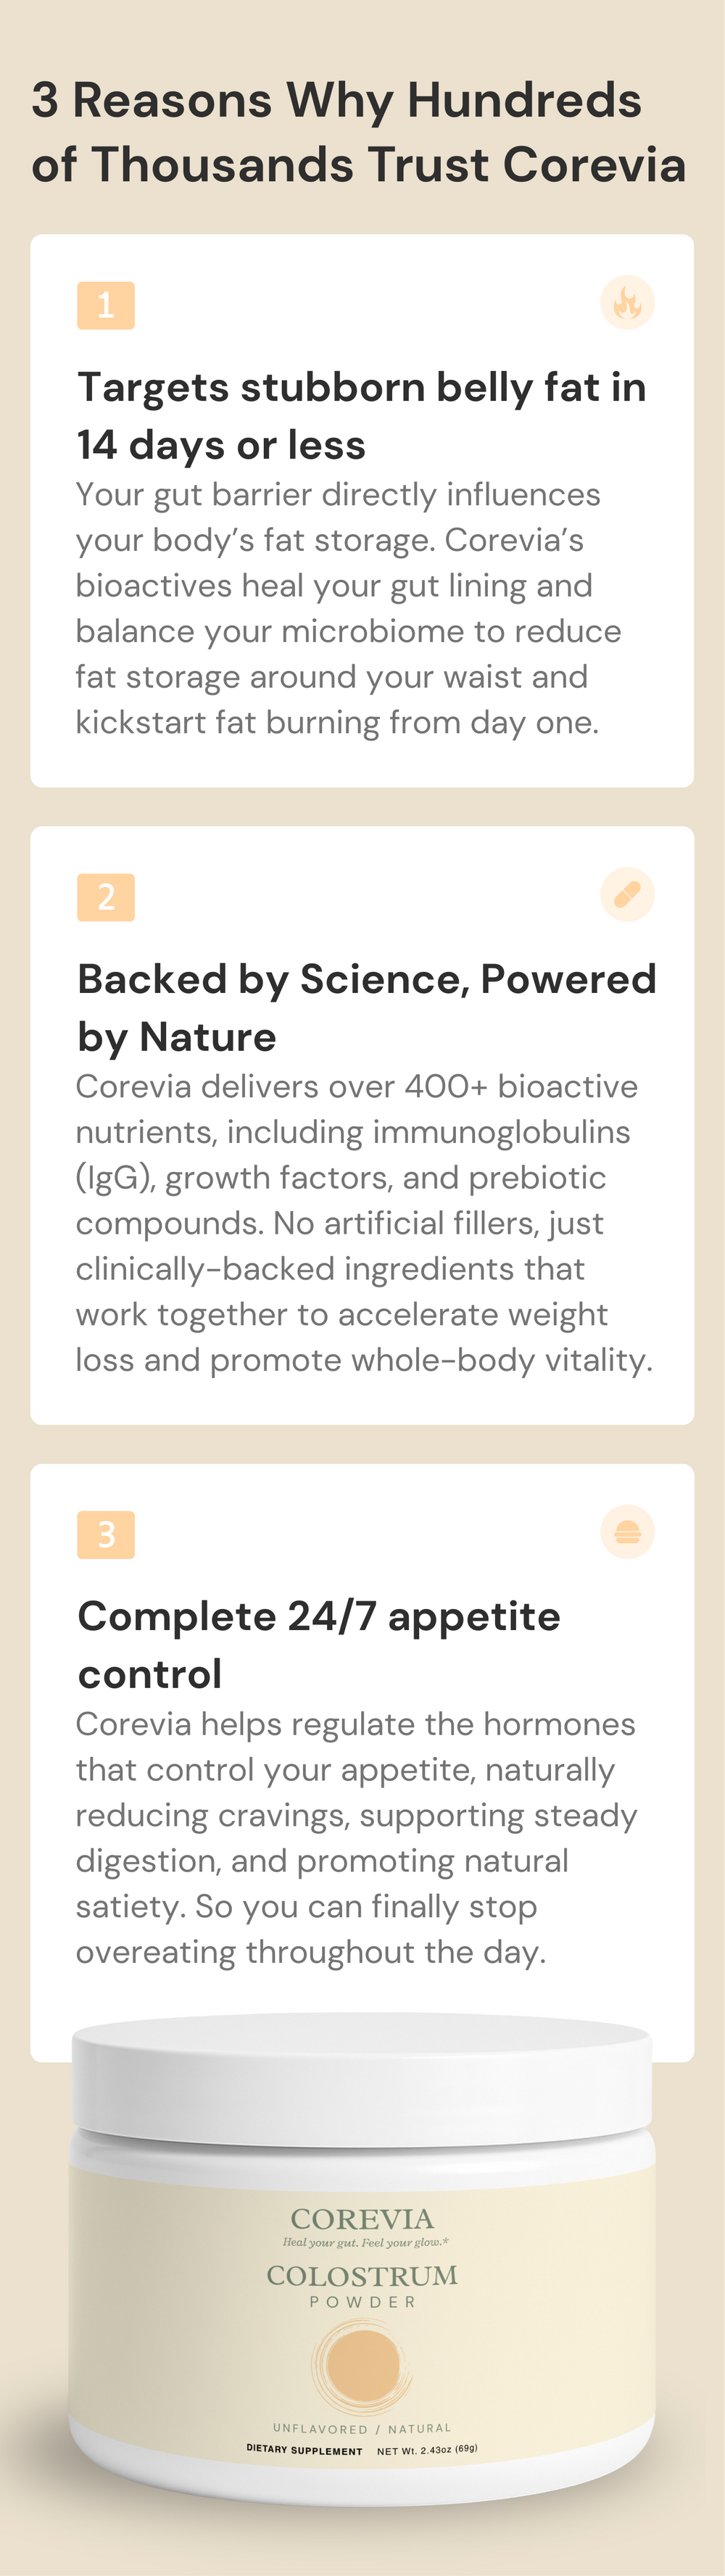Select the "Backed by Science, Powered by Nature" heading
This screenshot has width=725, height=2576.
point(366,1008)
